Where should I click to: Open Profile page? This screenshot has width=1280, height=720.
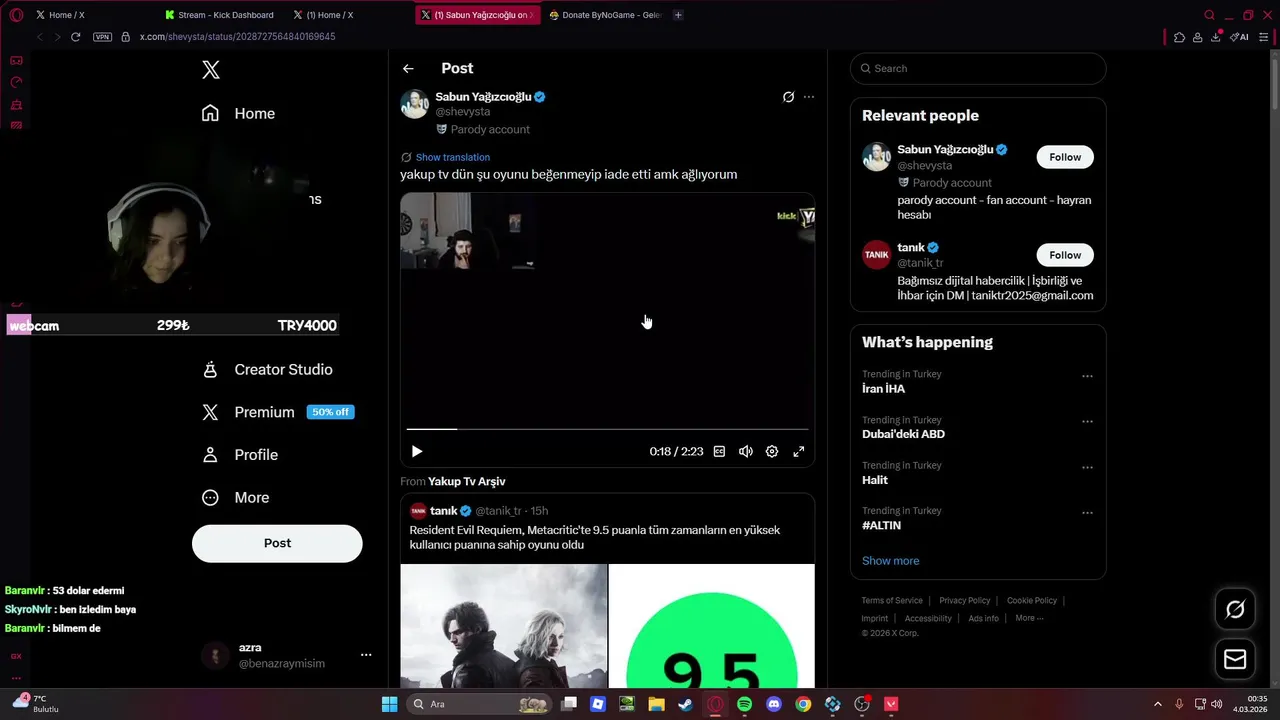pos(239,455)
